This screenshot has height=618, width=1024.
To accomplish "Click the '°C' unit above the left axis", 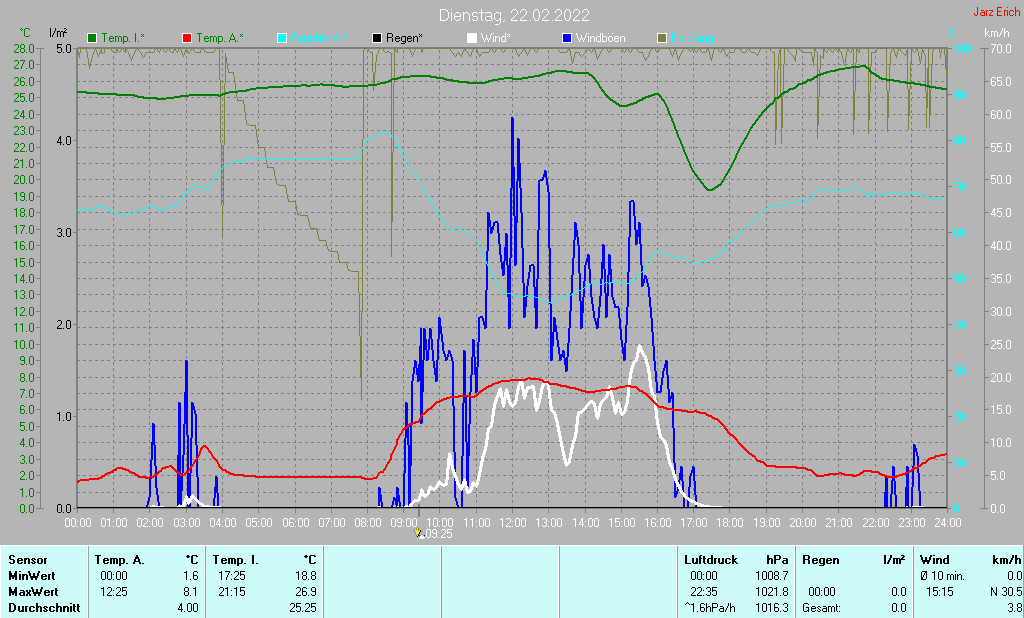I will tap(25, 33).
